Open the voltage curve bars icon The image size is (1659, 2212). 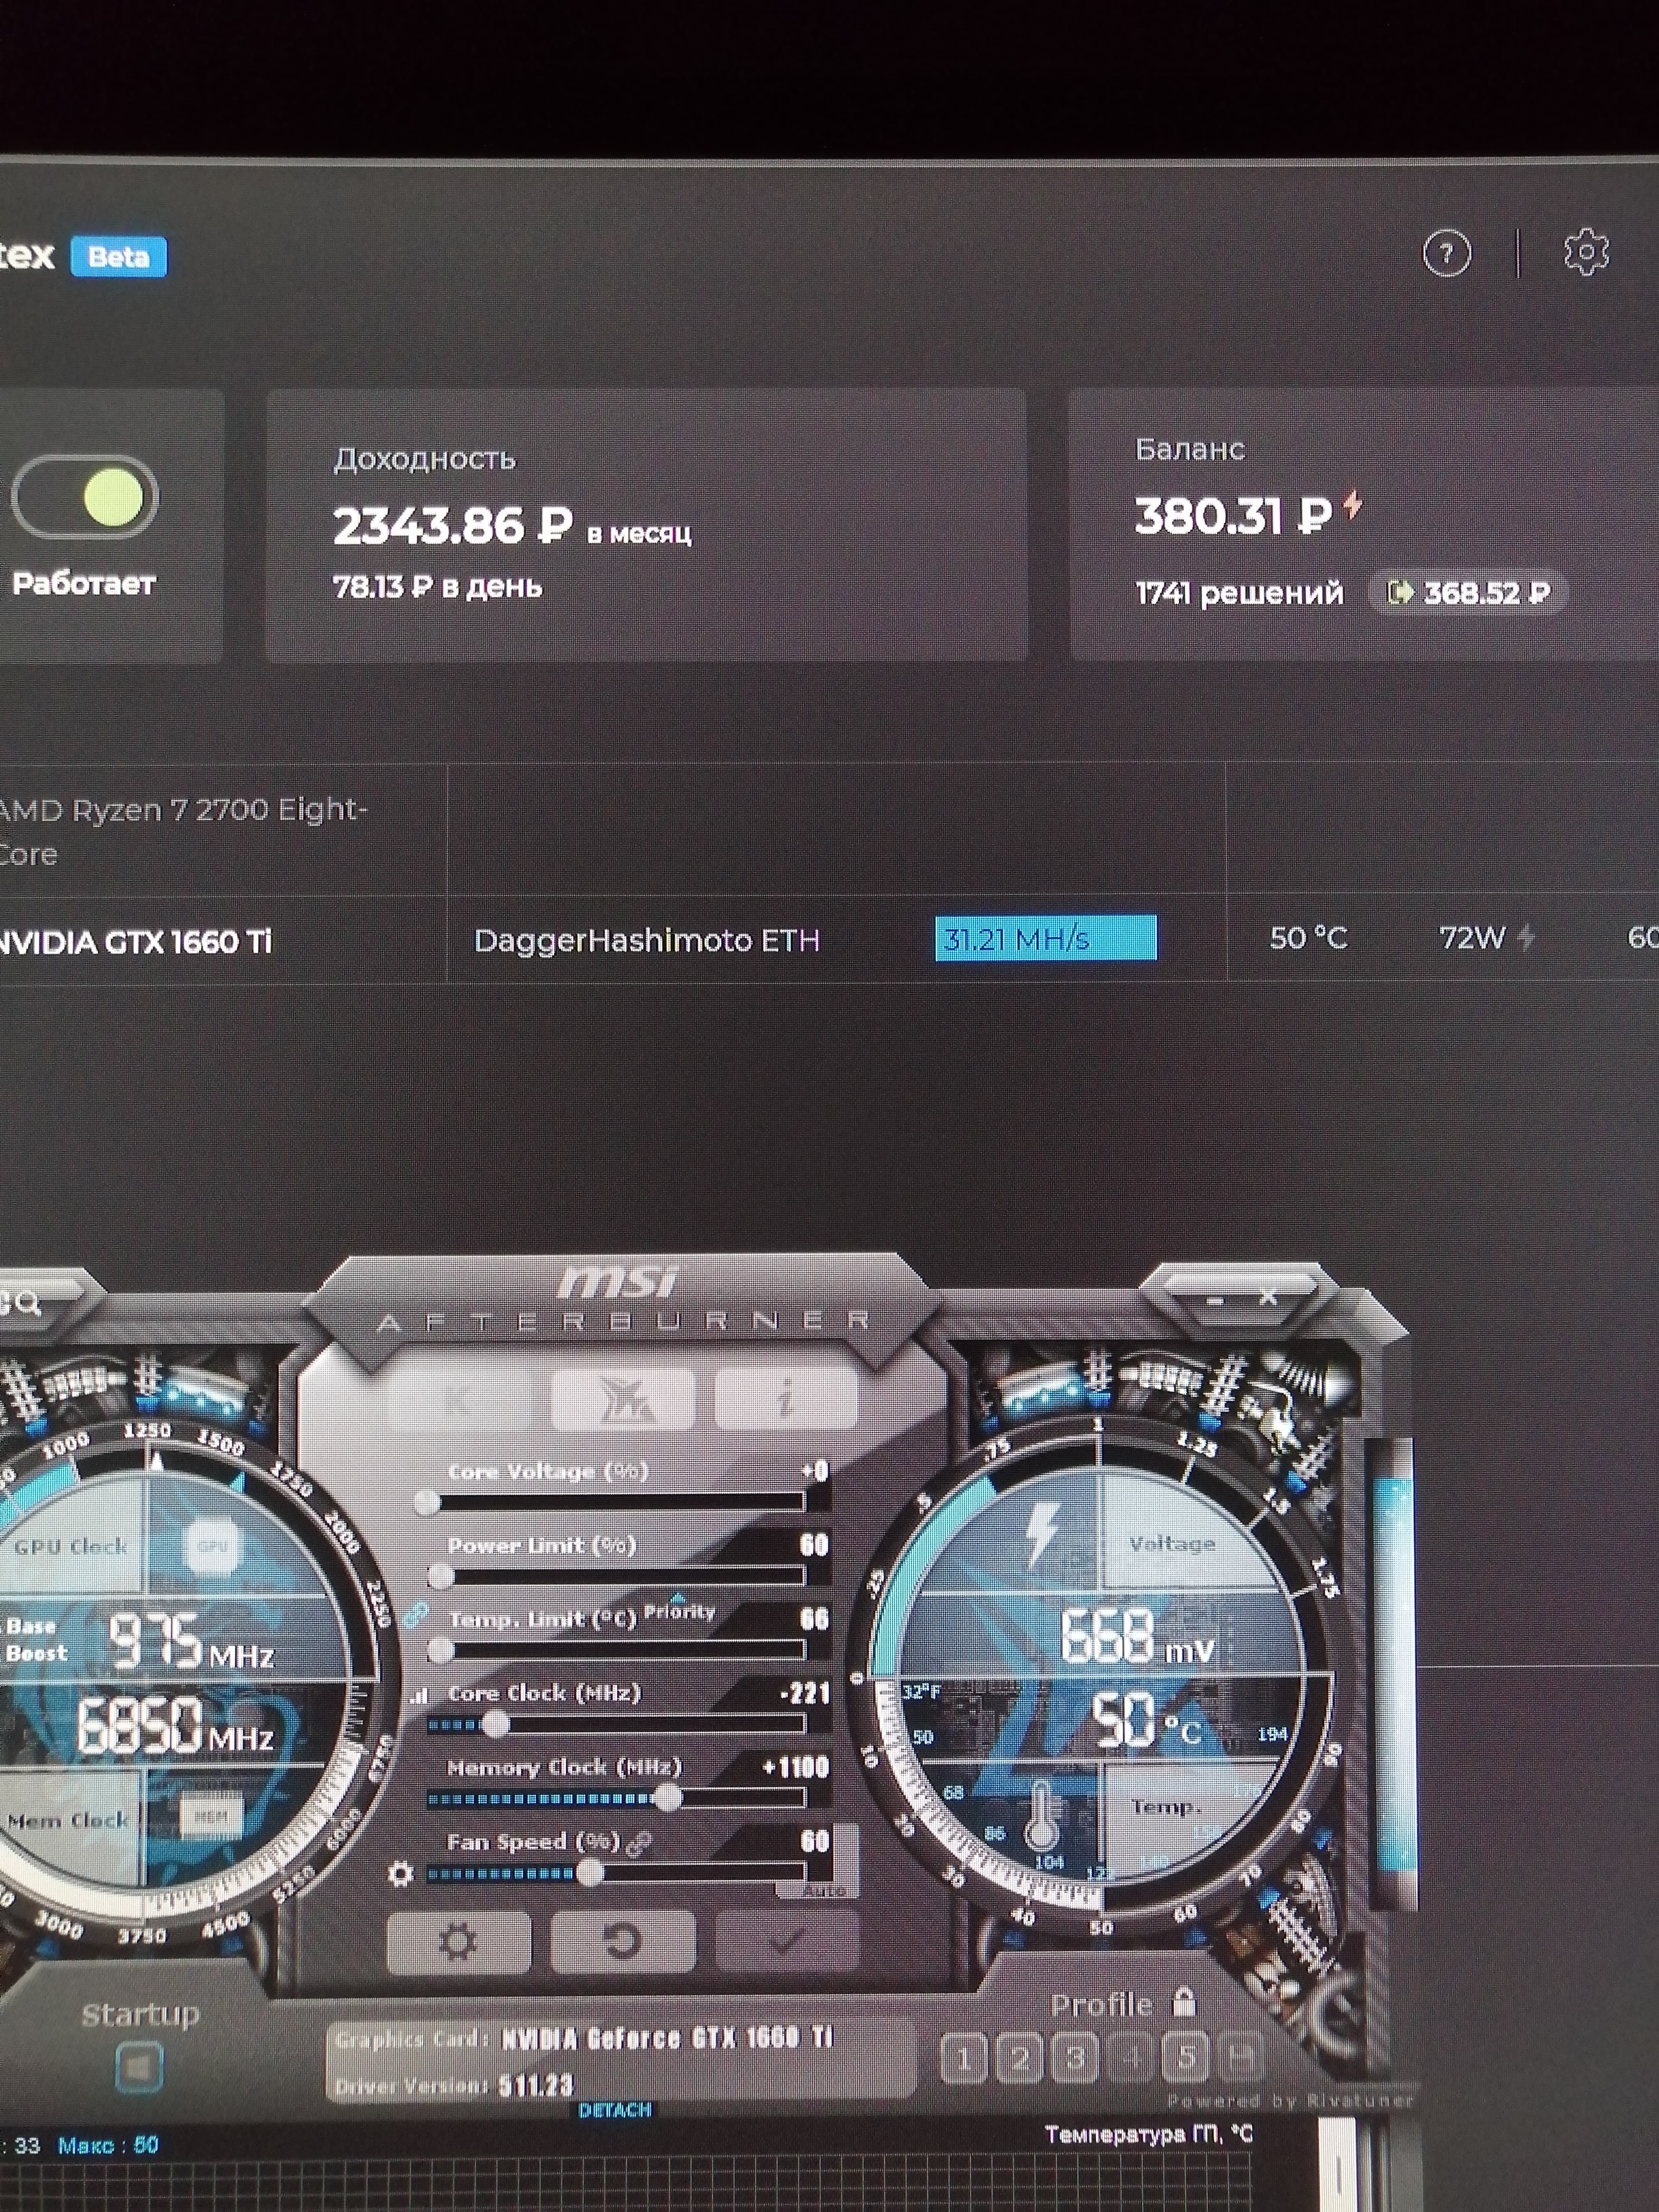pos(418,1696)
